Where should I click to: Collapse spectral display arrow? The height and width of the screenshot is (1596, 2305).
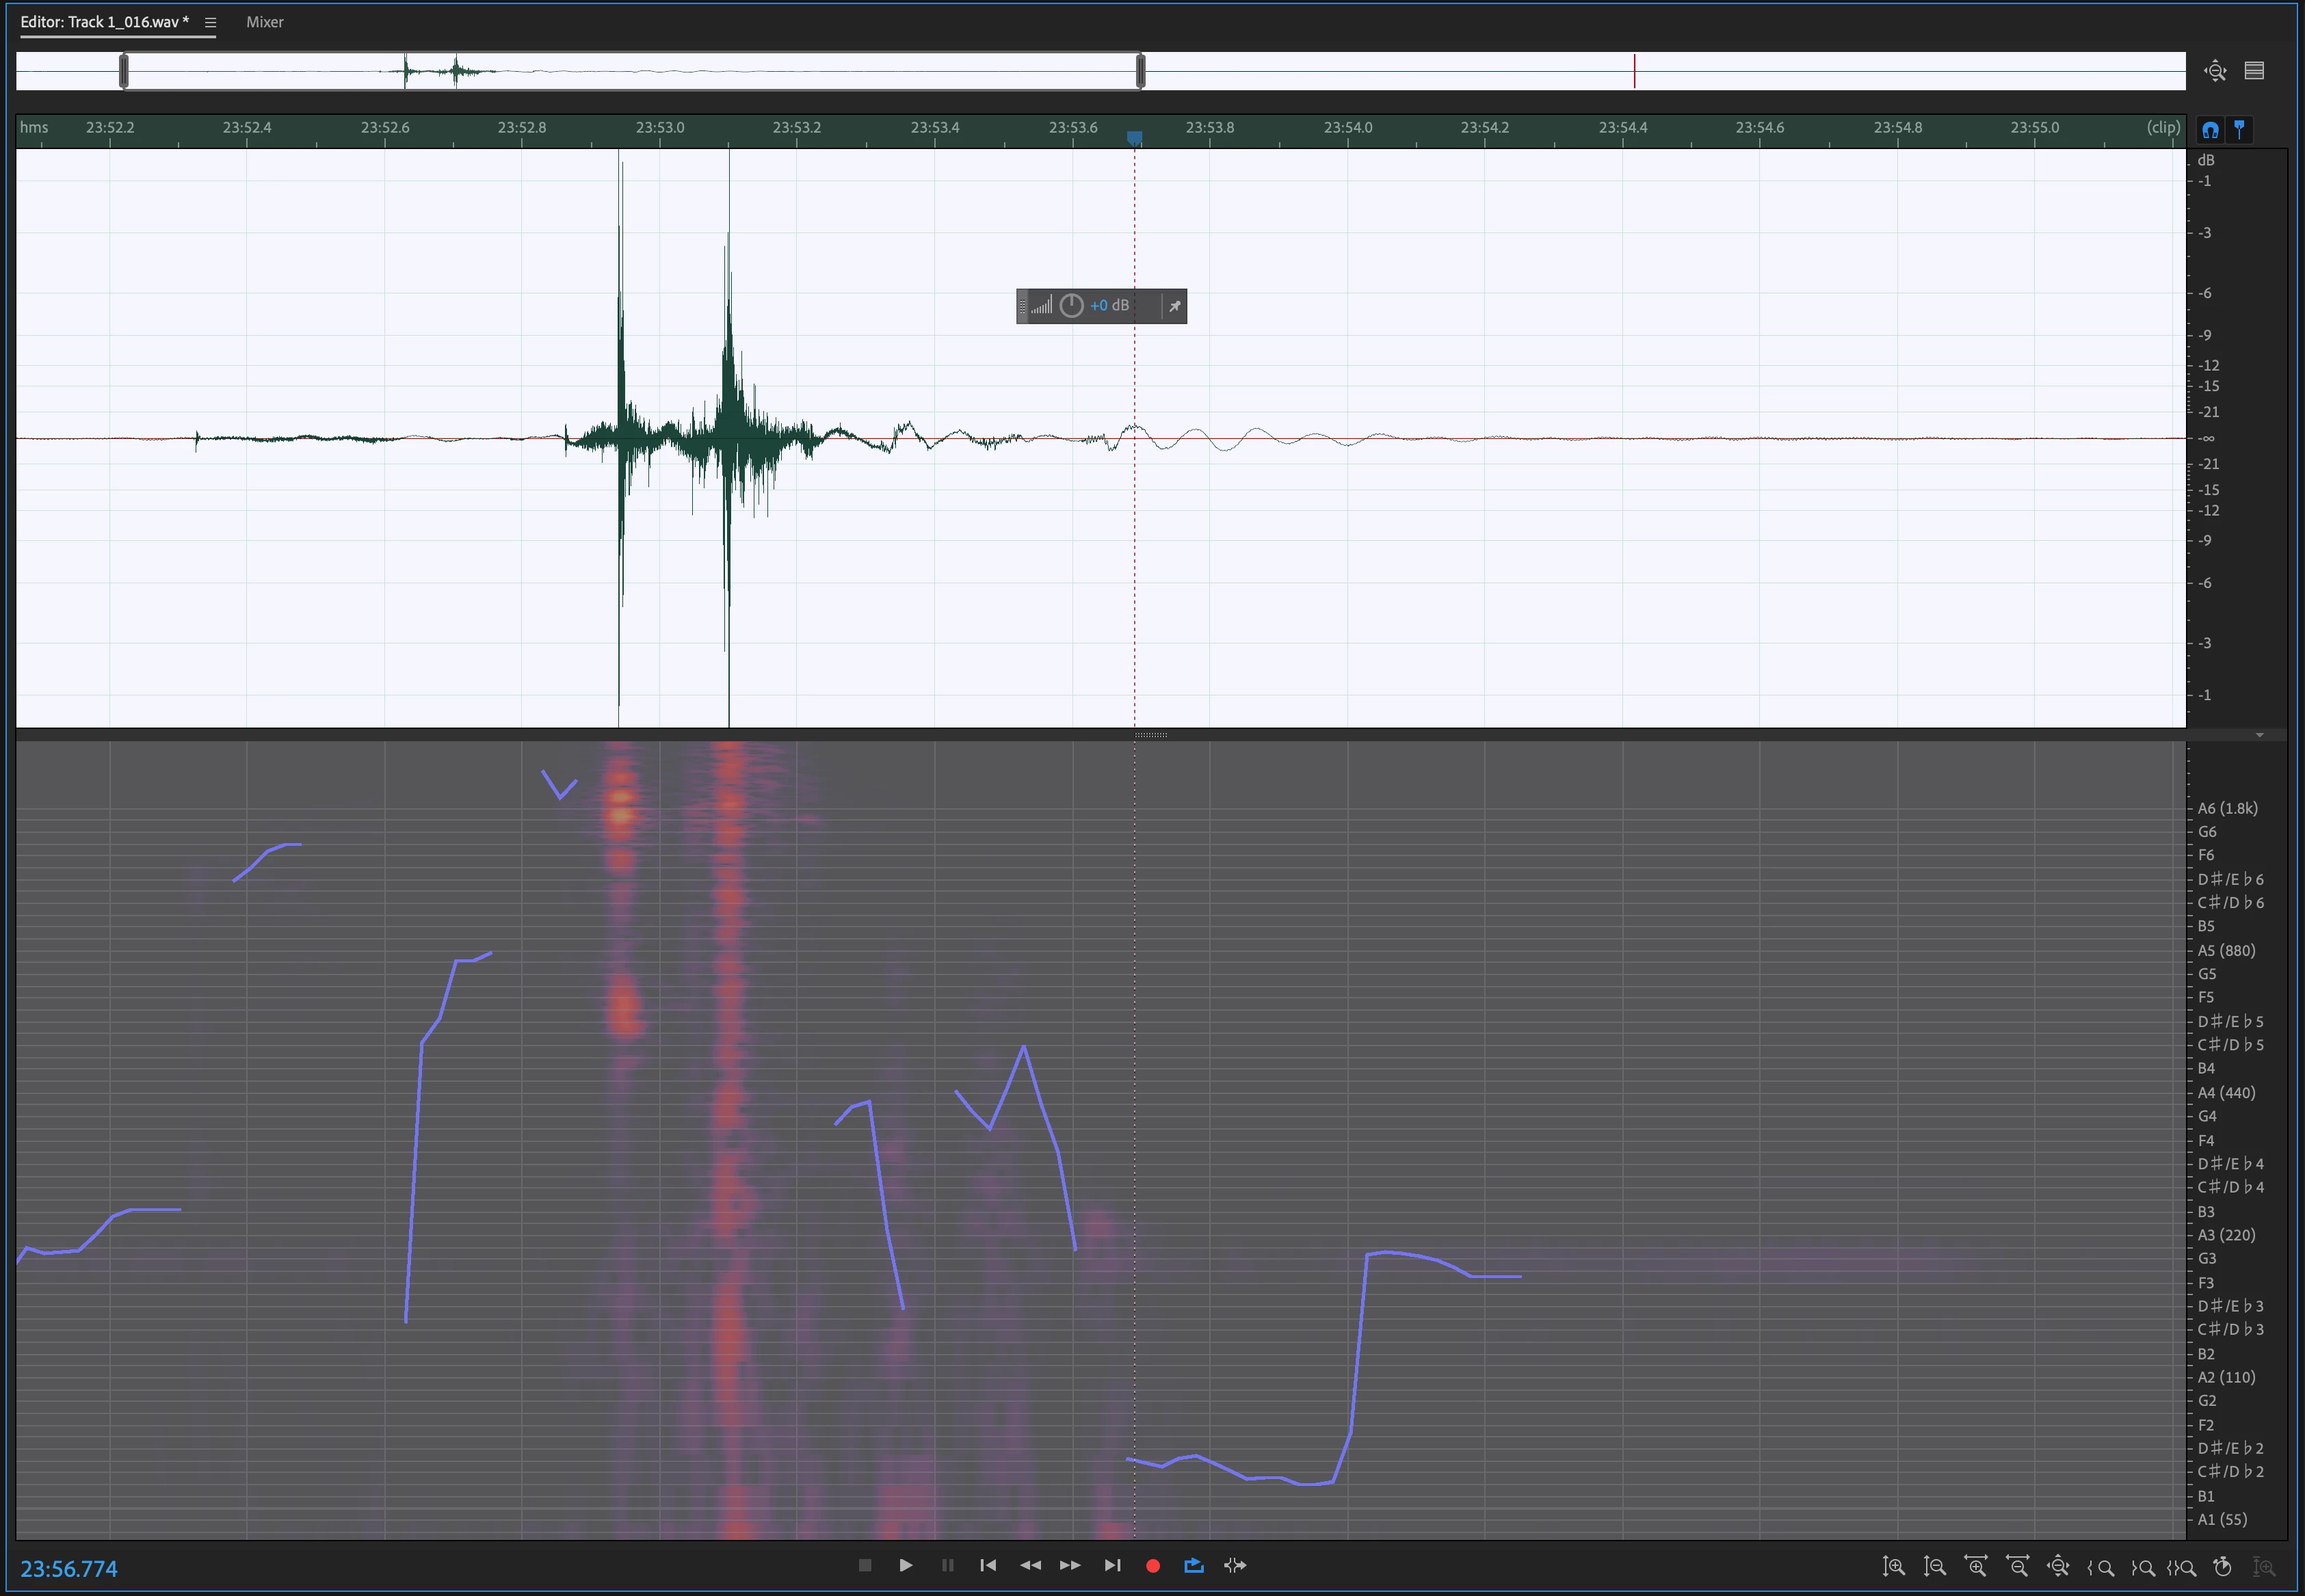[2259, 735]
